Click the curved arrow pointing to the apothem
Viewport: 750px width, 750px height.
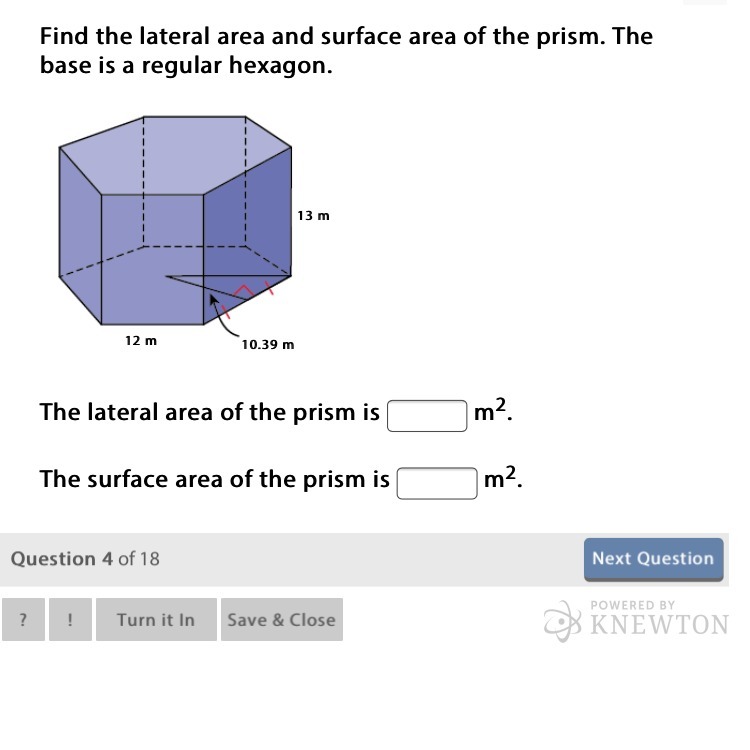point(223,316)
